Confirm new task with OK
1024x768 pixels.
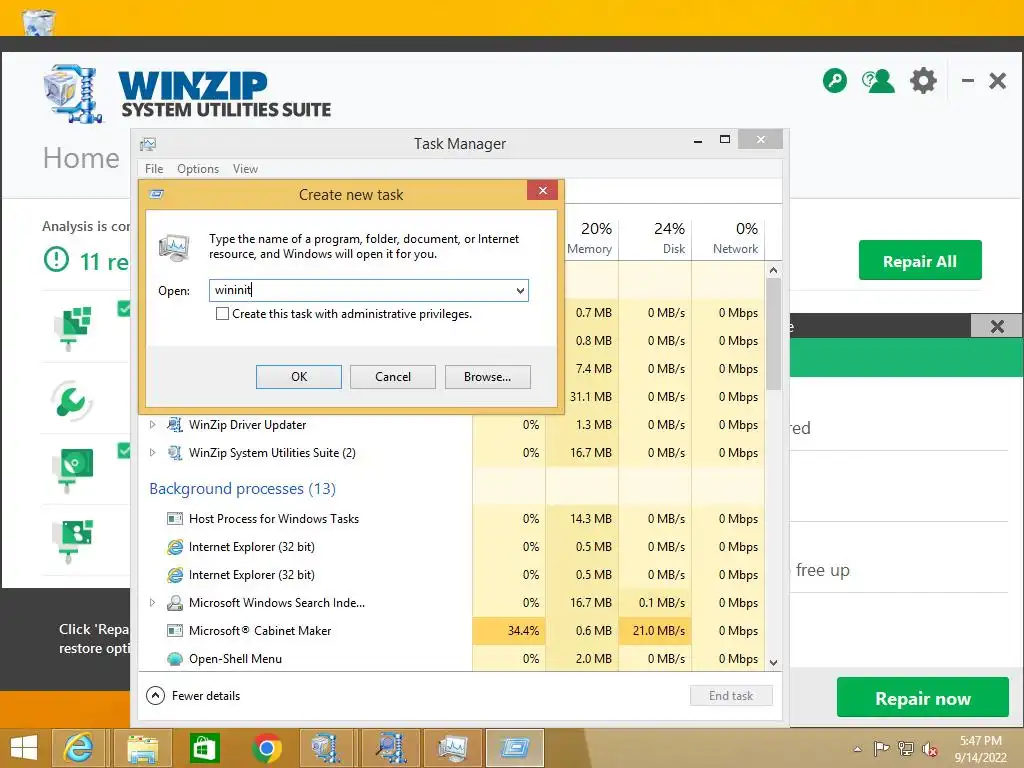[x=298, y=377]
